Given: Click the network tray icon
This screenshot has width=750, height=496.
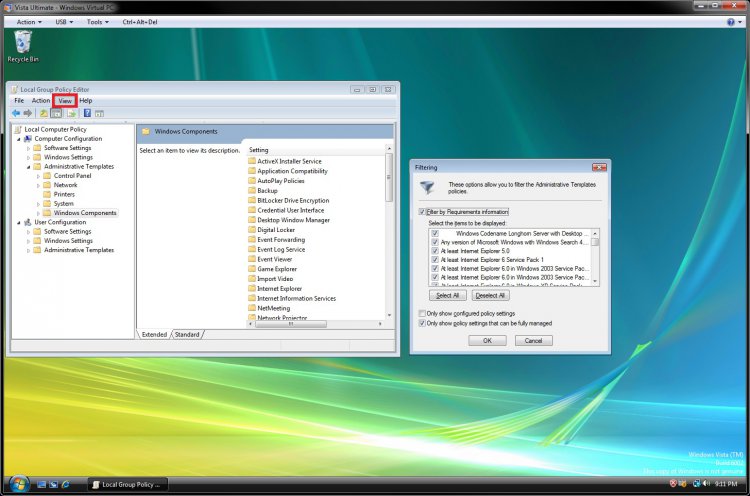Looking at the screenshot, I should (697, 484).
